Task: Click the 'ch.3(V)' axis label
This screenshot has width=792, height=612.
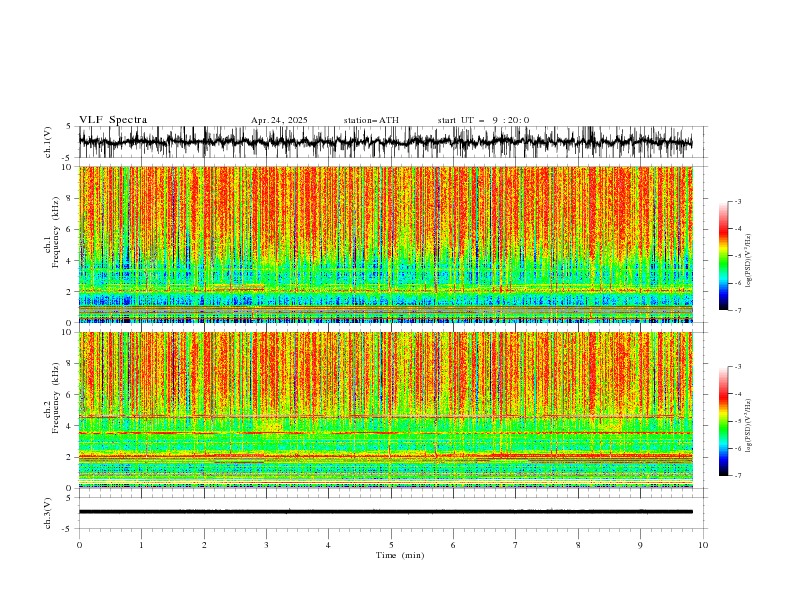Action: pyautogui.click(x=48, y=513)
